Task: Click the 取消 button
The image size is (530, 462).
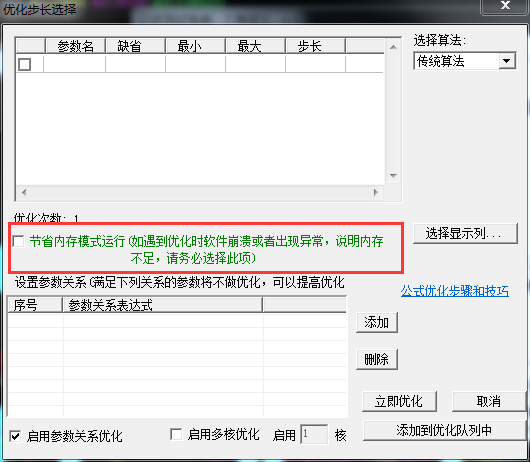Action: (x=489, y=402)
